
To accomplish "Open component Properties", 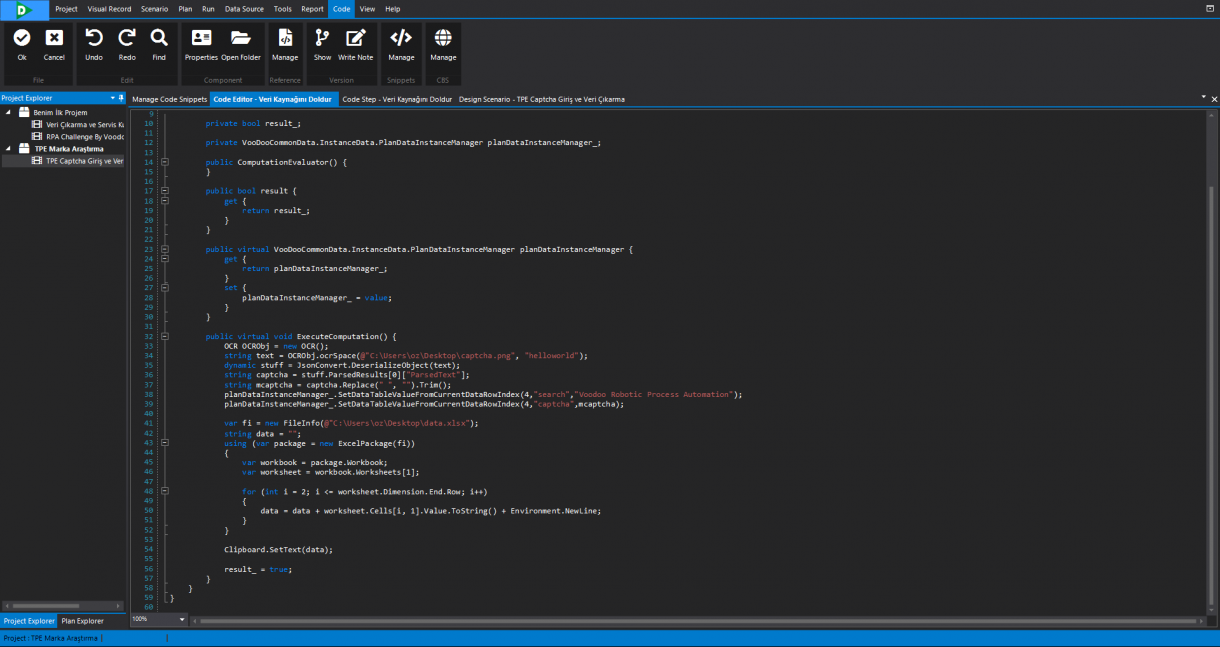I will (x=201, y=39).
